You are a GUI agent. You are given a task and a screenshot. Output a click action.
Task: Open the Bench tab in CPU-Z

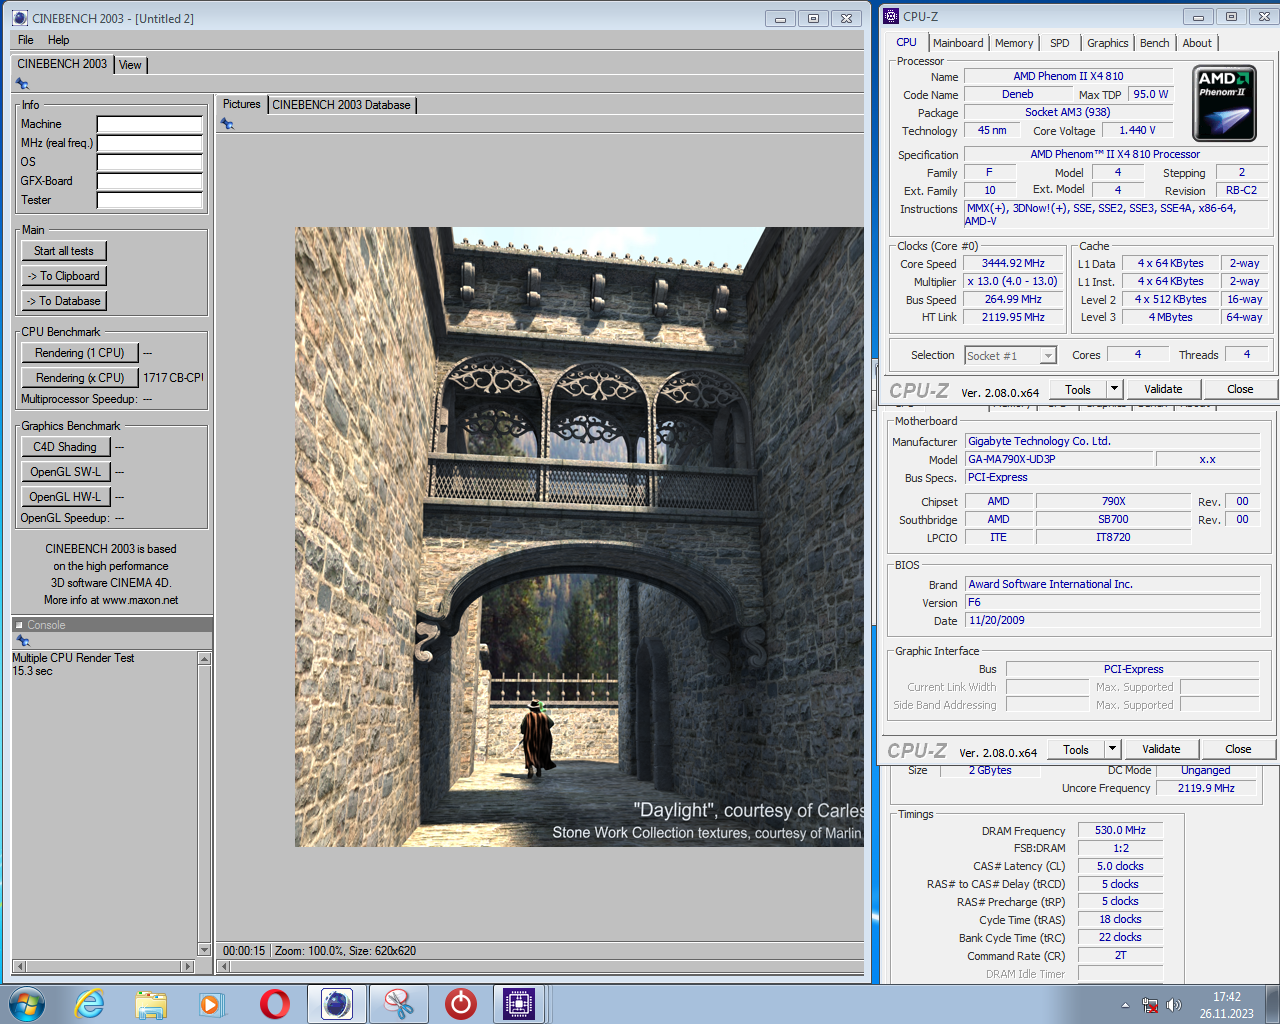pos(1154,43)
